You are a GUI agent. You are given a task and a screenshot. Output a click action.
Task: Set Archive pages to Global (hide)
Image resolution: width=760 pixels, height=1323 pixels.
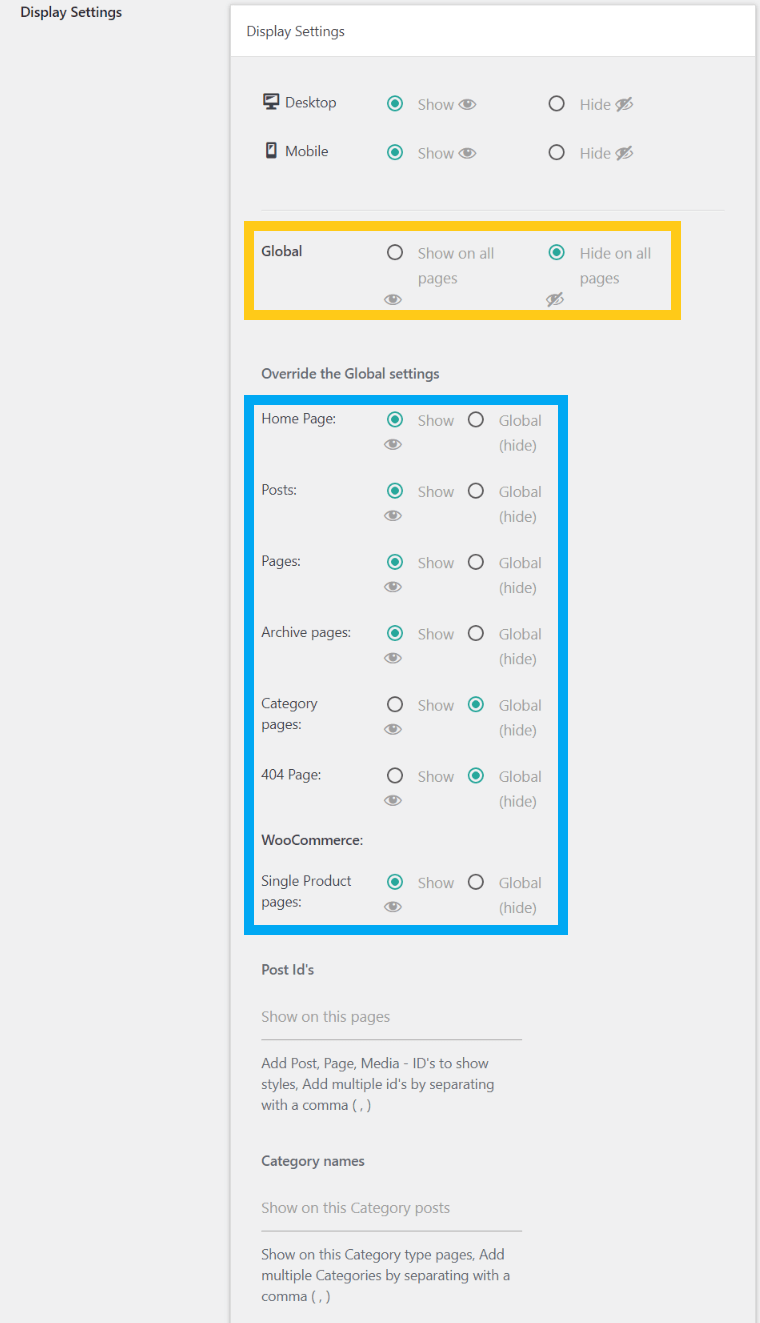pos(476,633)
